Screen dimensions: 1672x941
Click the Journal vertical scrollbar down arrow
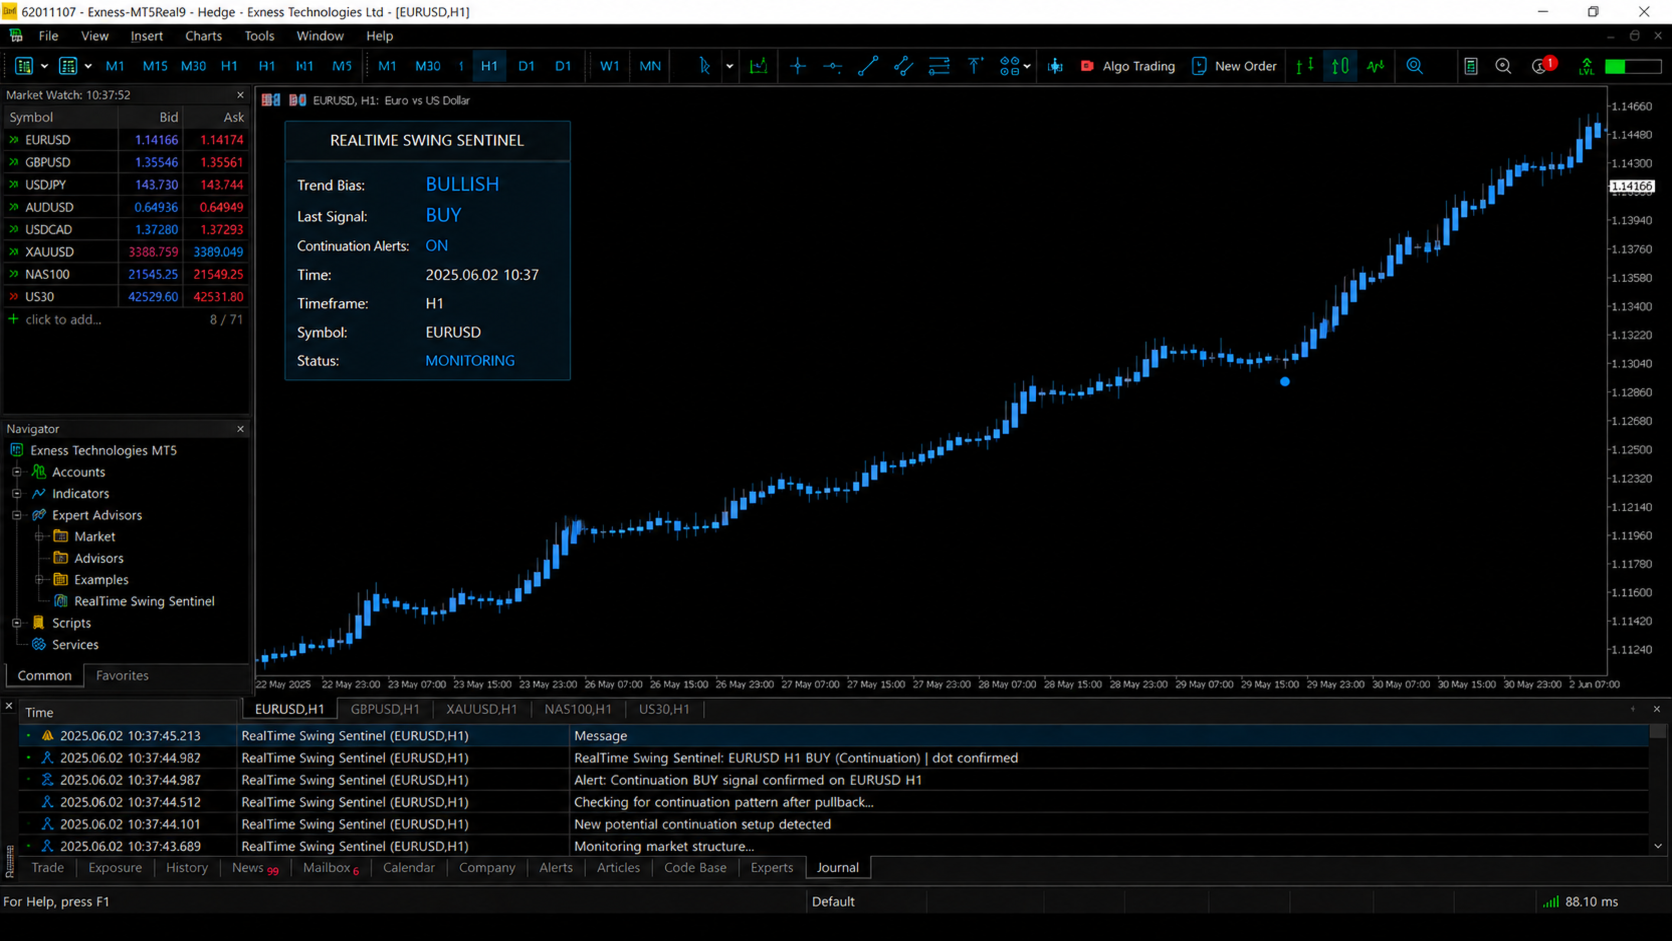coord(1658,846)
